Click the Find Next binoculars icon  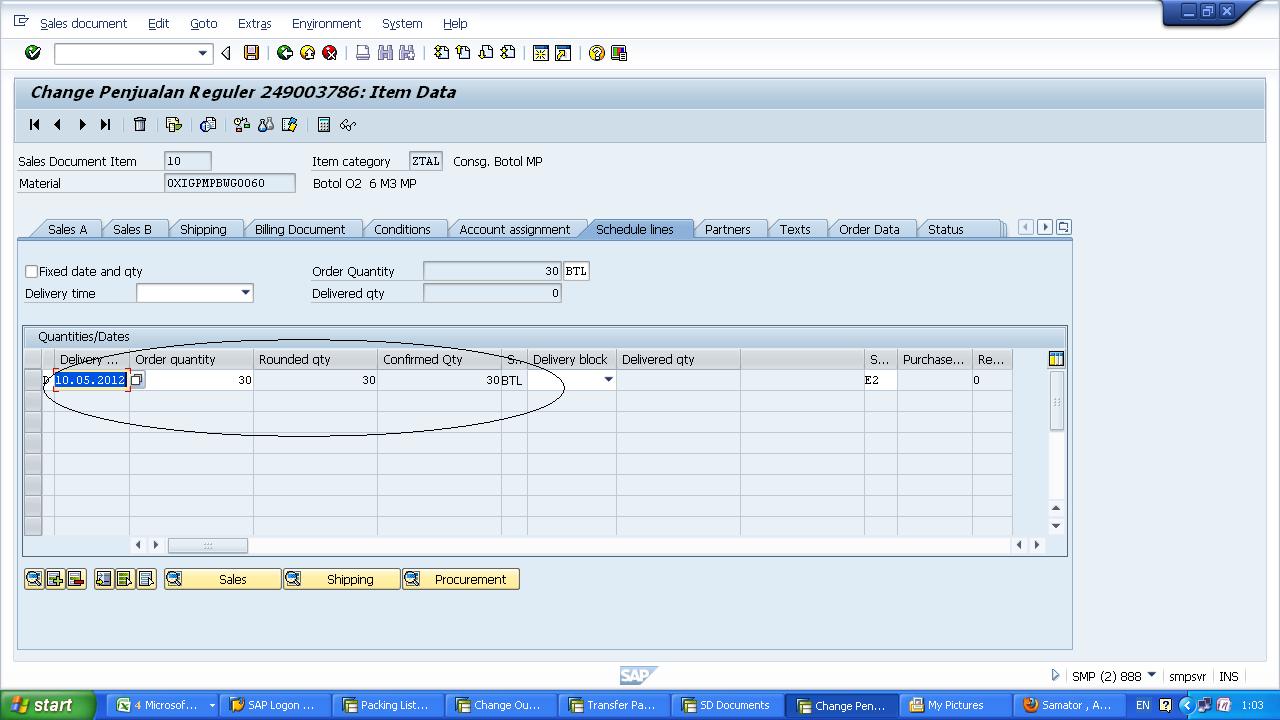coord(407,53)
